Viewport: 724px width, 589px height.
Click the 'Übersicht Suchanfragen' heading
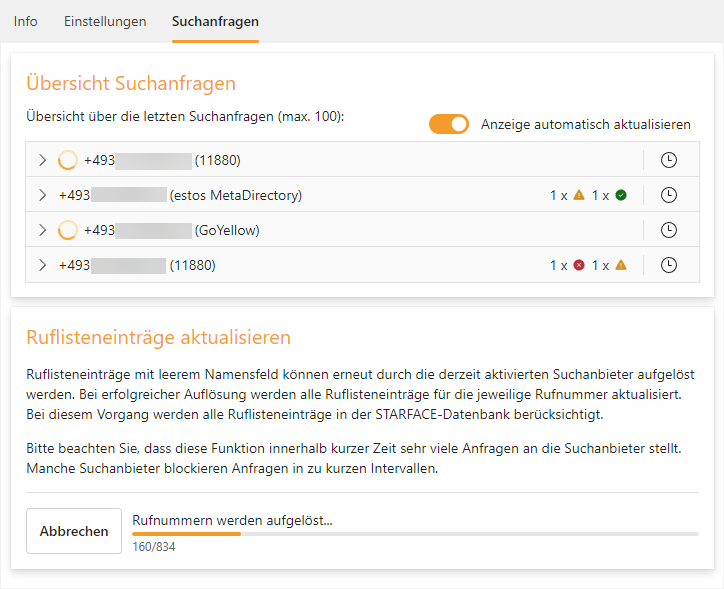(131, 83)
